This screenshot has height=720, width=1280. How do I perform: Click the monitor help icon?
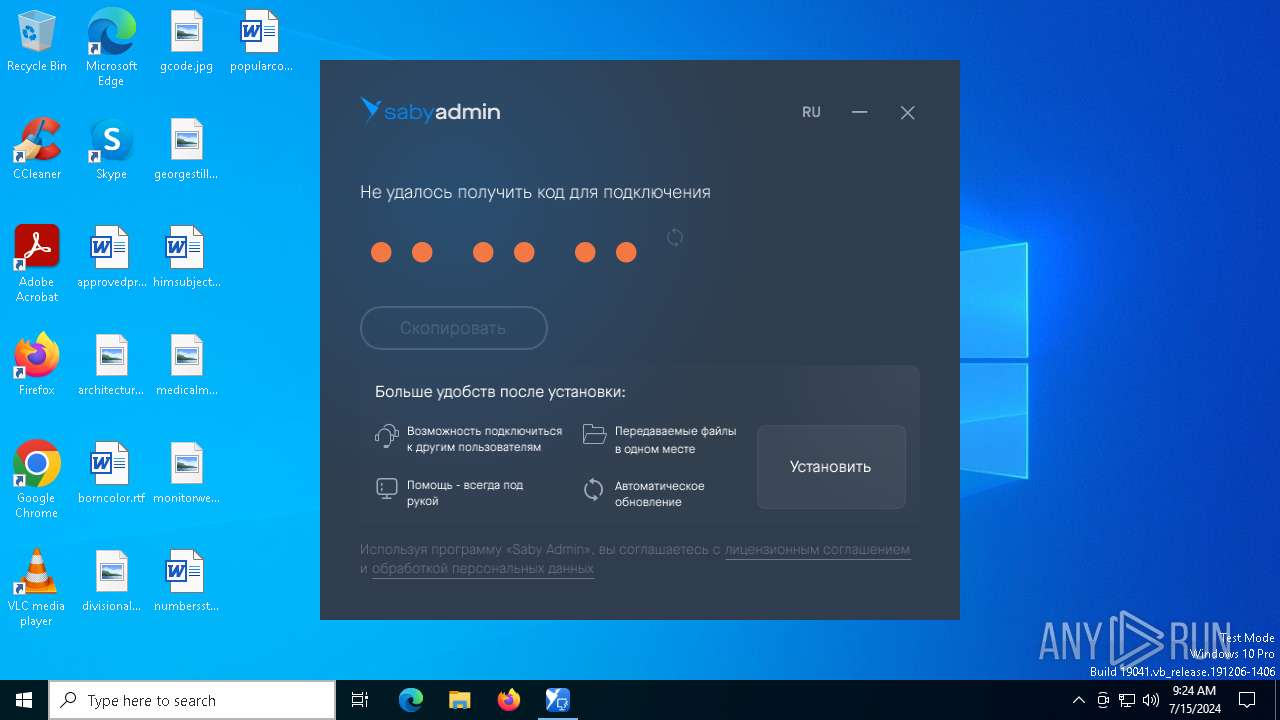(386, 489)
